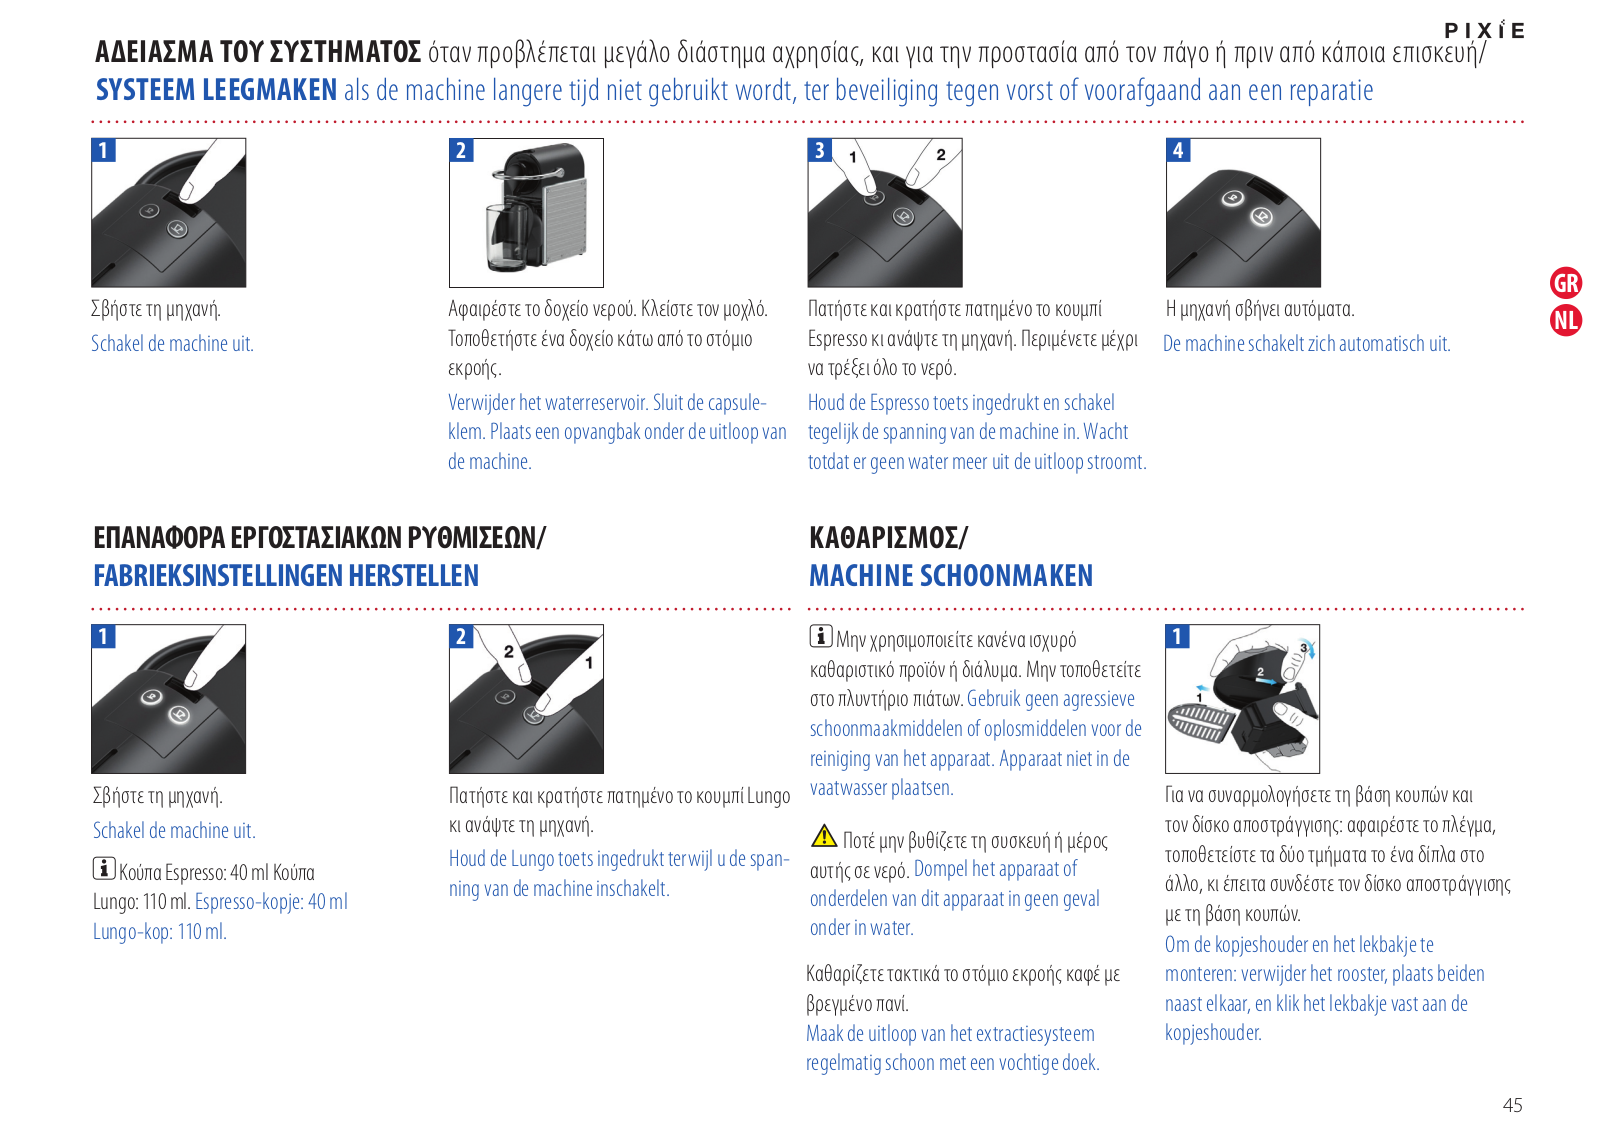Click the red NL language badge
Viewport: 1600px width, 1128px height.
1566,321
